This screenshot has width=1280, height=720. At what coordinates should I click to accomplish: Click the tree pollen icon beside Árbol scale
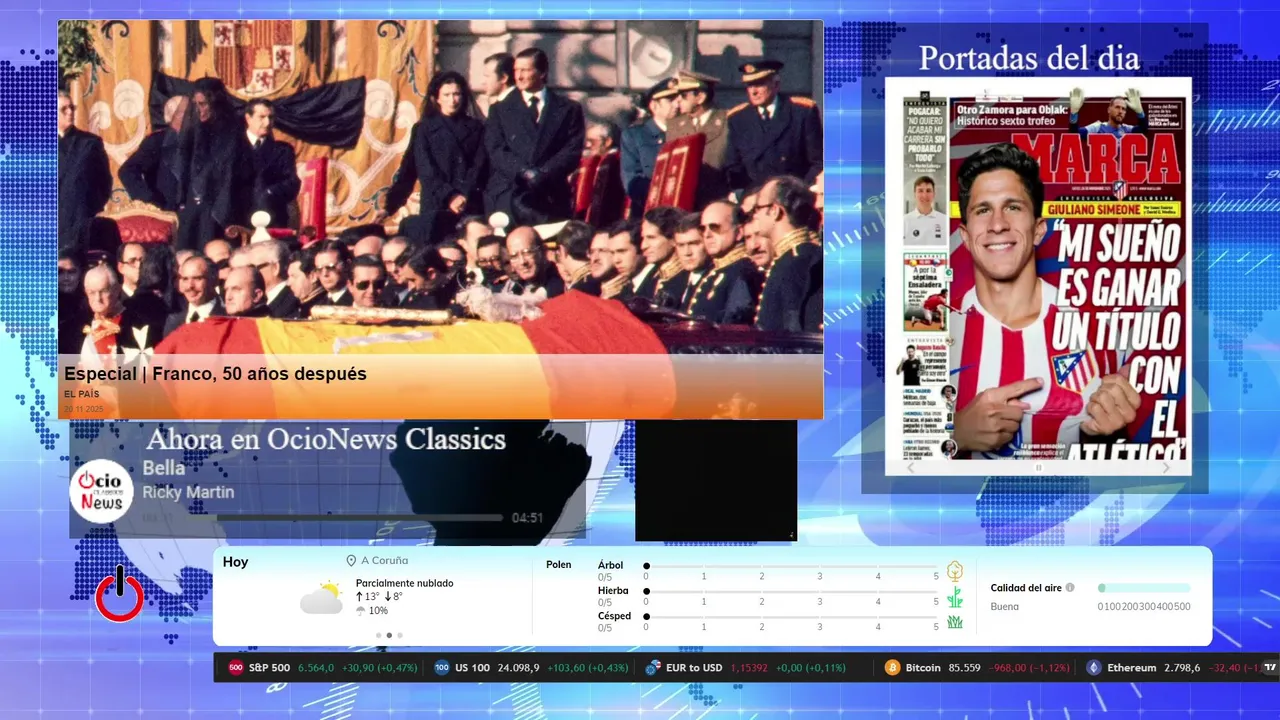pos(955,571)
